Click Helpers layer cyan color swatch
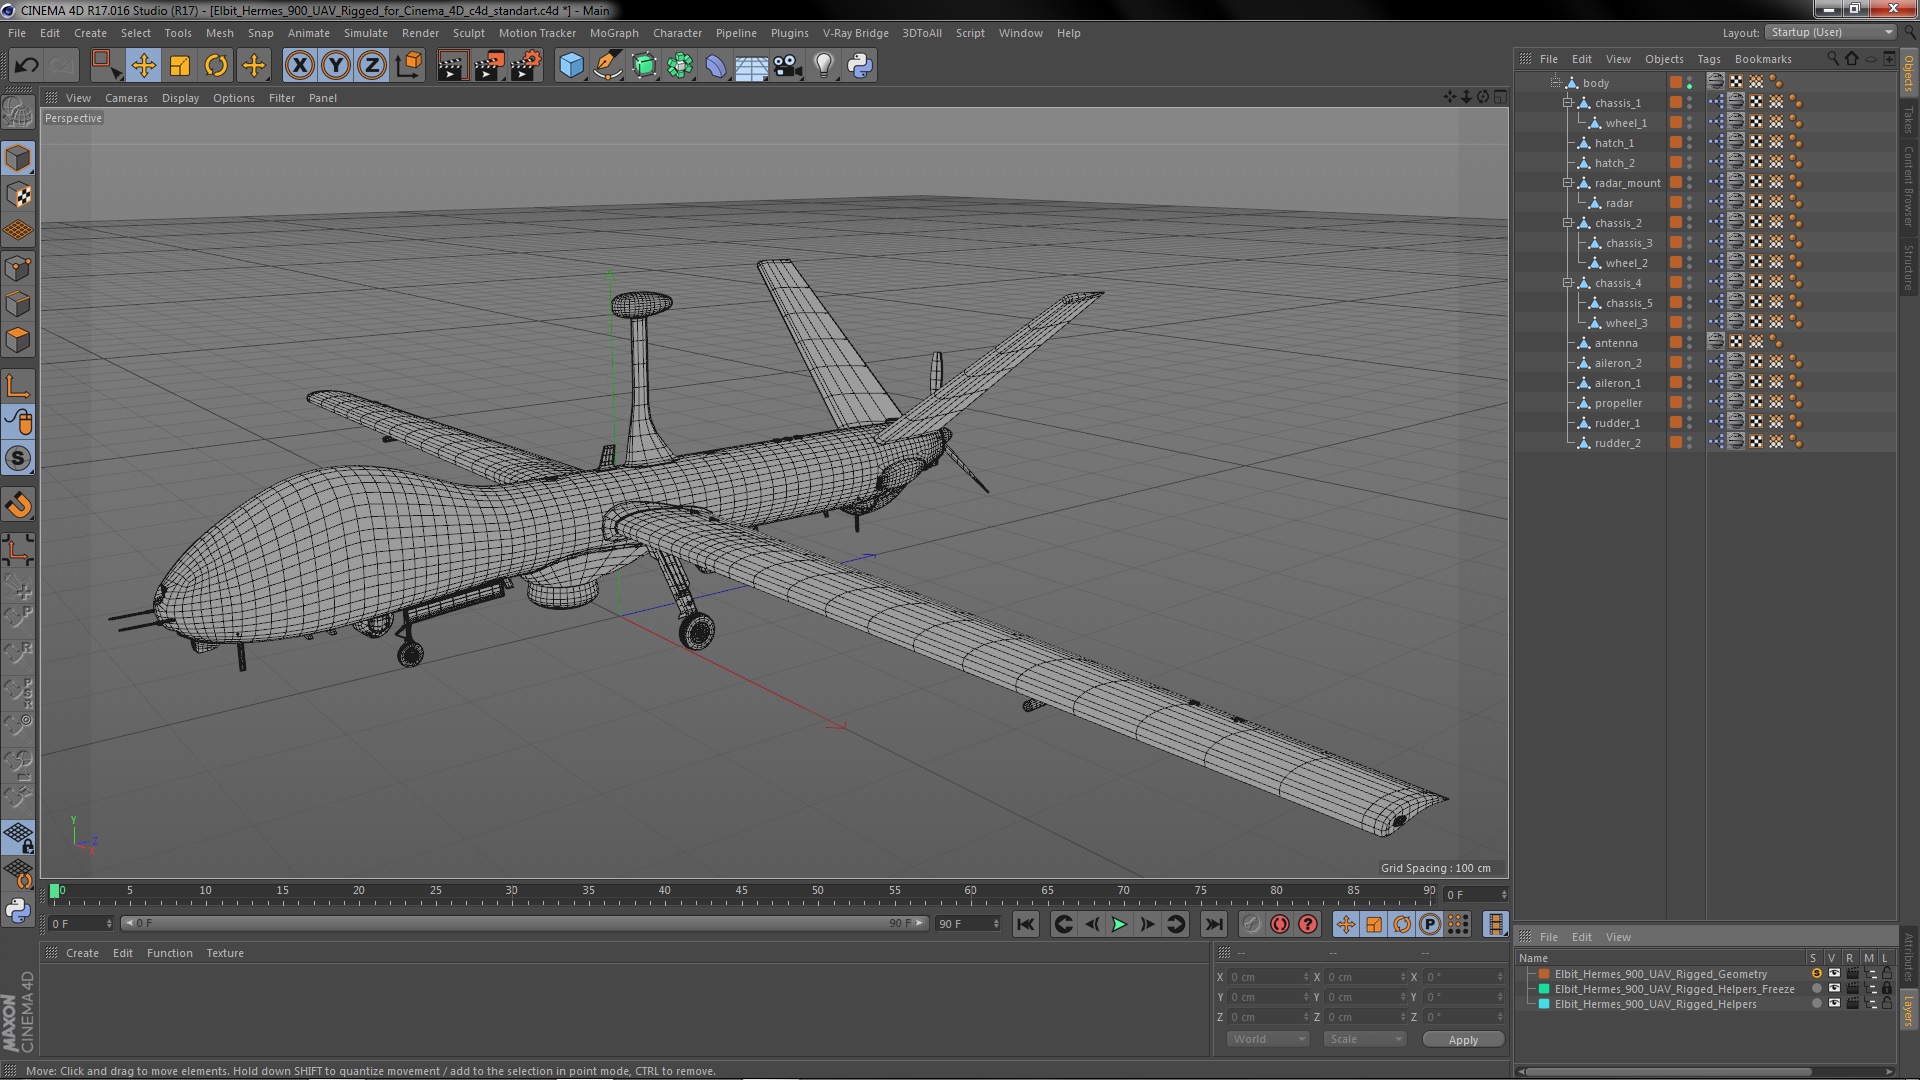The image size is (1920, 1080). pyautogui.click(x=1544, y=1004)
